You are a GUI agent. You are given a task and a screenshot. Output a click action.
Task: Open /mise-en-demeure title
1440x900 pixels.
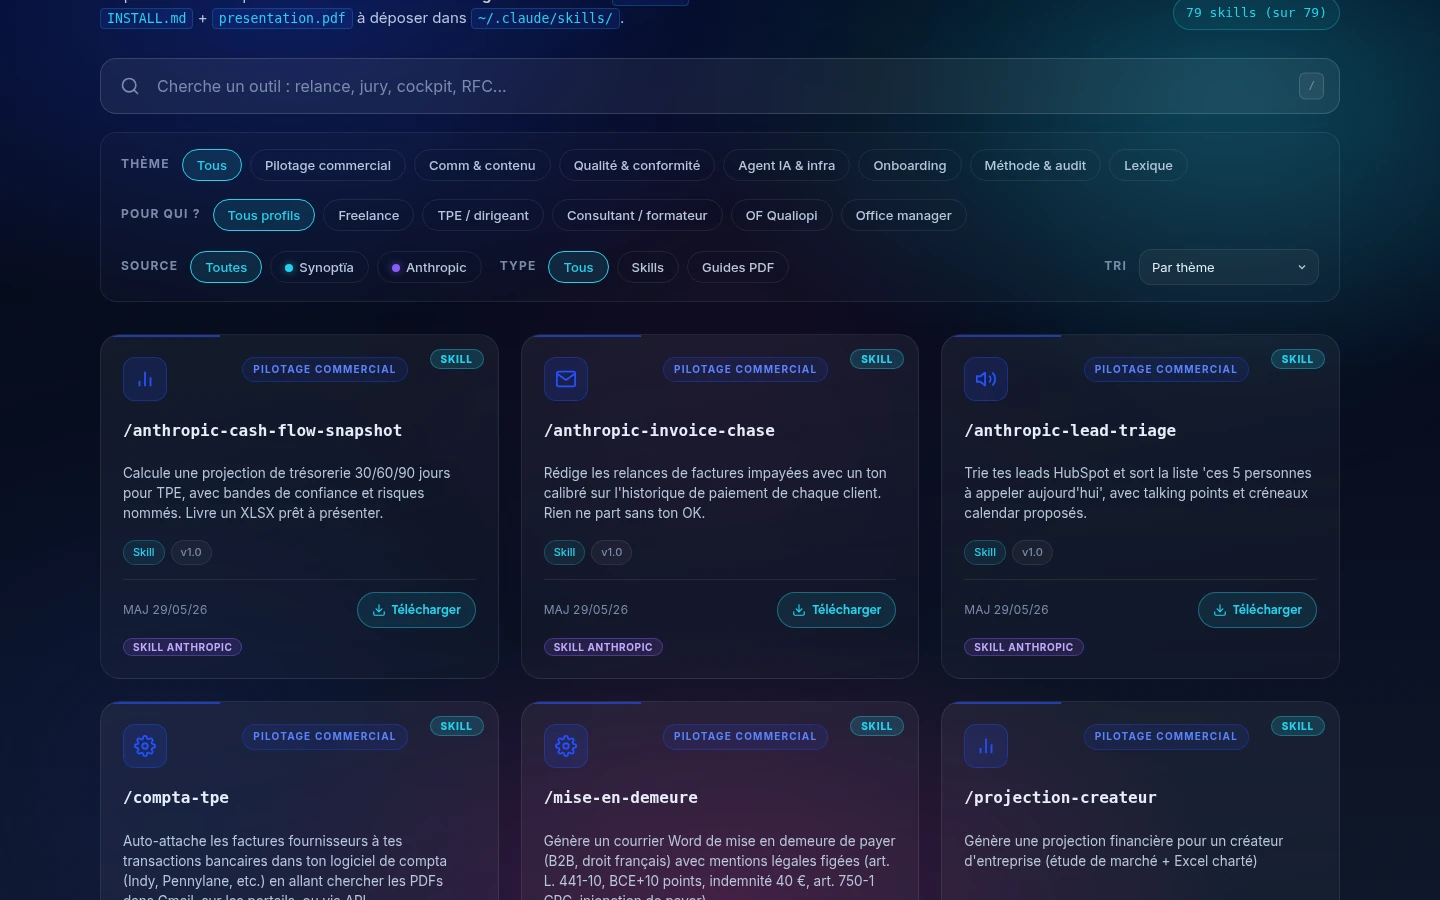[621, 798]
